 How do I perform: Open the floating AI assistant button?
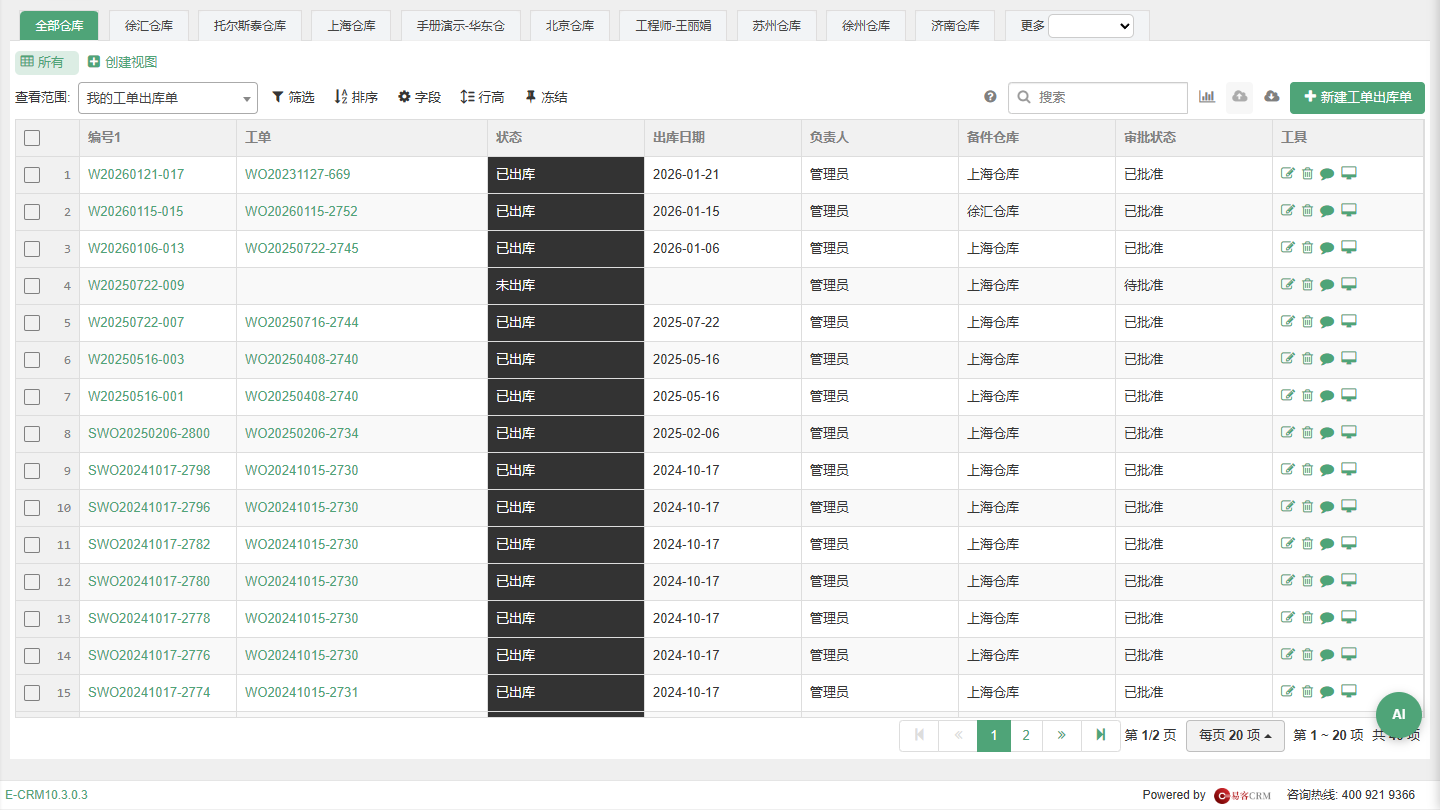click(1399, 715)
